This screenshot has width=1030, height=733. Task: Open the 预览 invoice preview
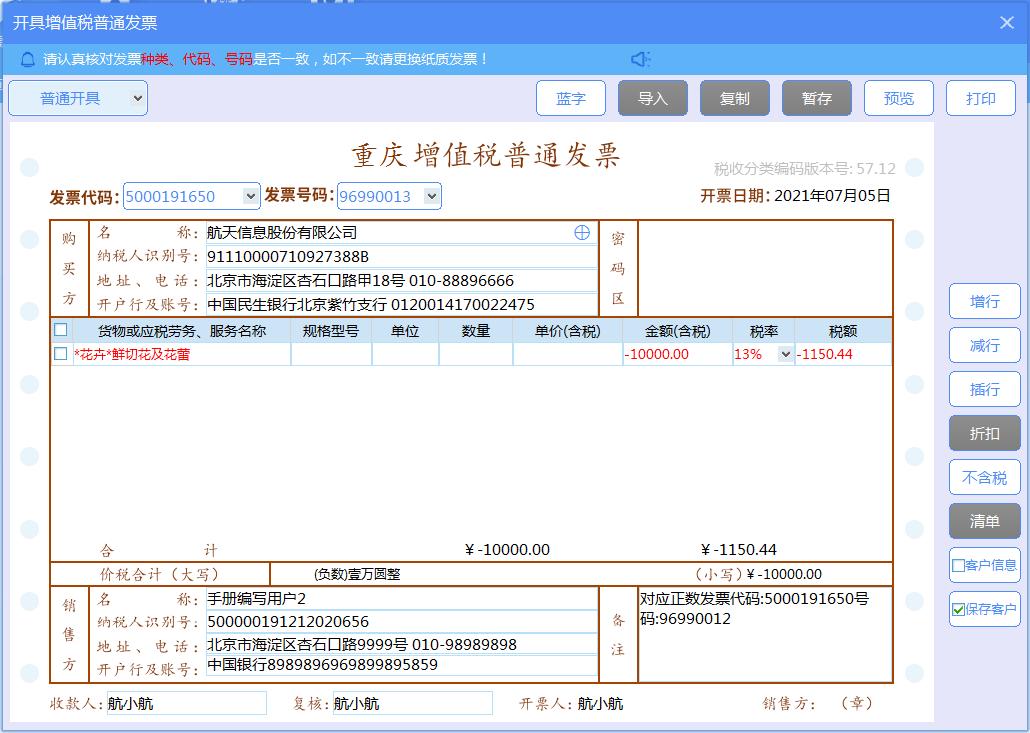click(x=898, y=98)
